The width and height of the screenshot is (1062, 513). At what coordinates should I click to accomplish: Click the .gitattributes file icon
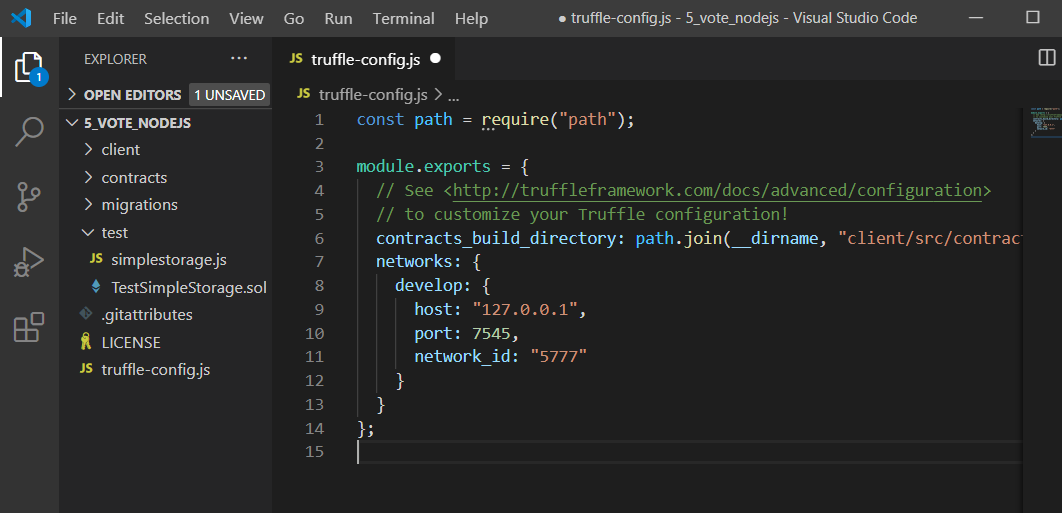click(x=85, y=314)
